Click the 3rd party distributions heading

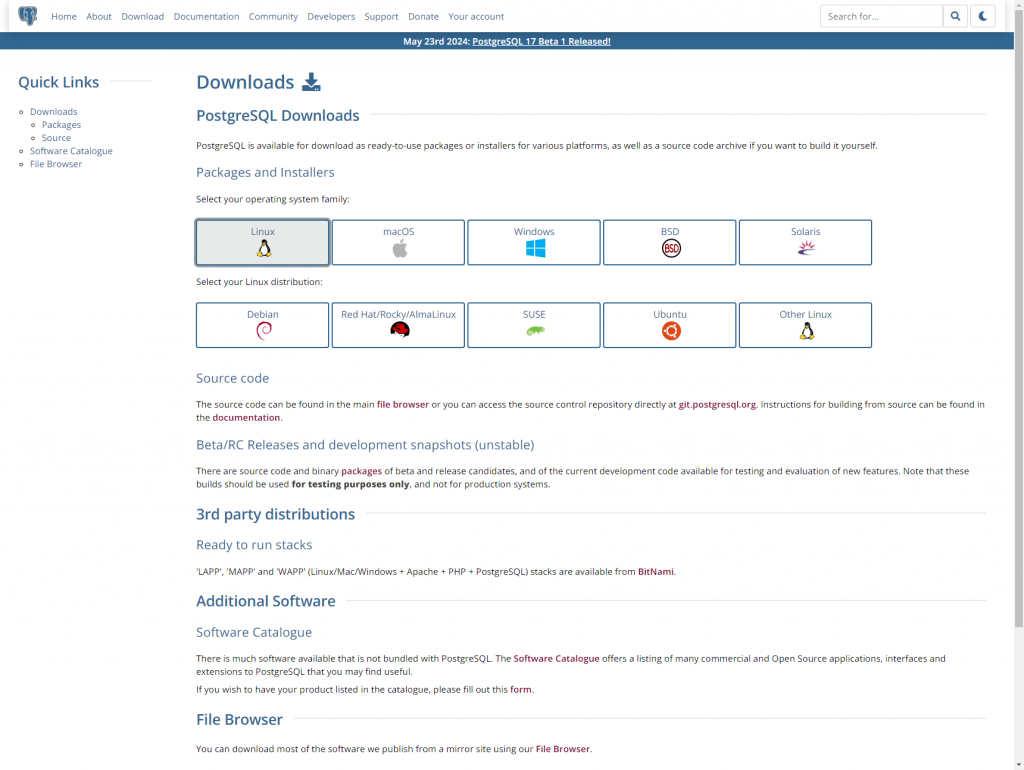click(x=276, y=514)
